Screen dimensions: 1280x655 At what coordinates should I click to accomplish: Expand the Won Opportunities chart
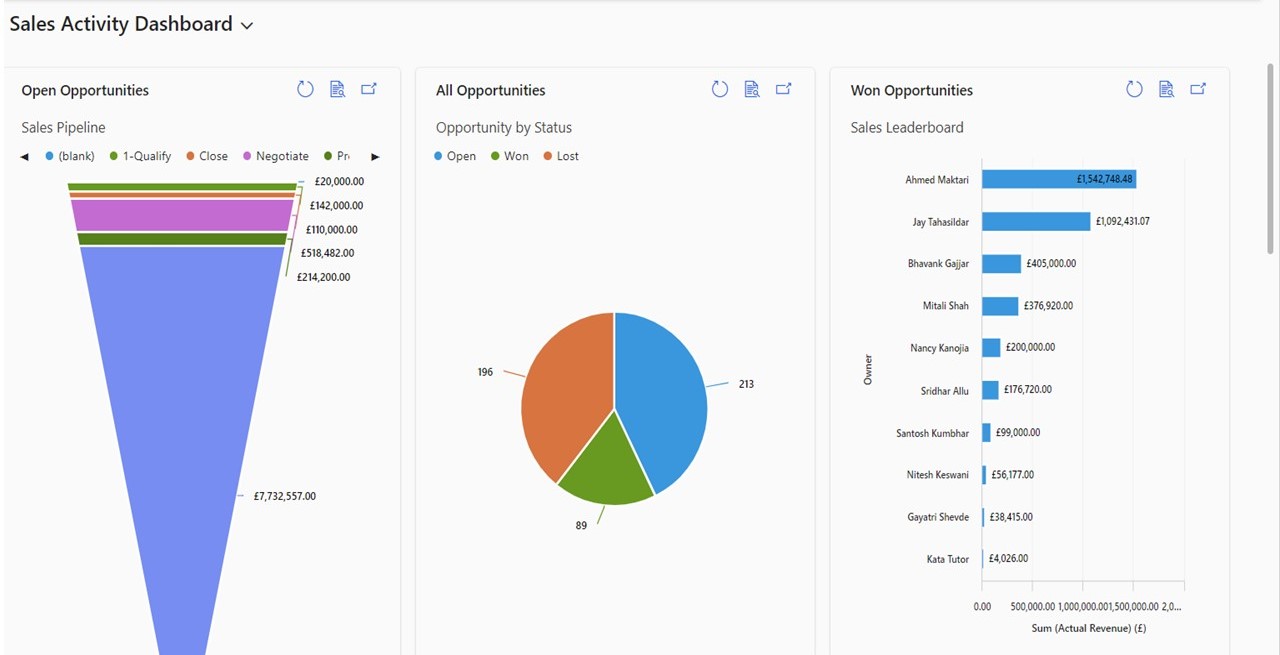pyautogui.click(x=1198, y=89)
